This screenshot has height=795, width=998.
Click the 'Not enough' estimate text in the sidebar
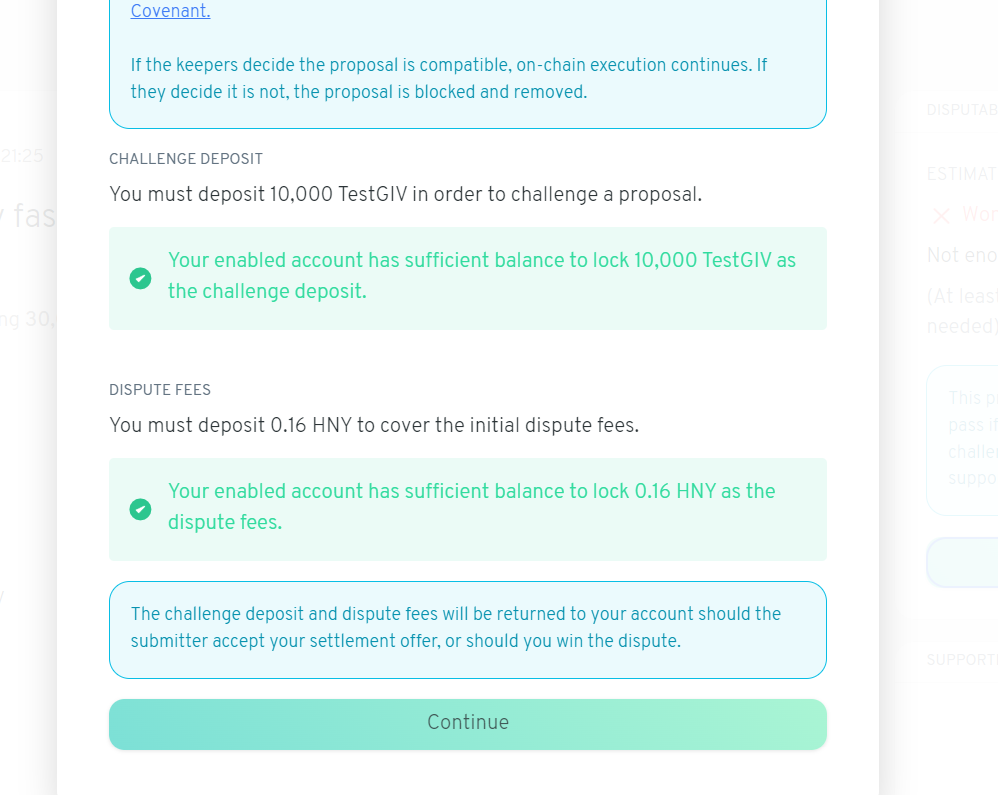click(961, 255)
